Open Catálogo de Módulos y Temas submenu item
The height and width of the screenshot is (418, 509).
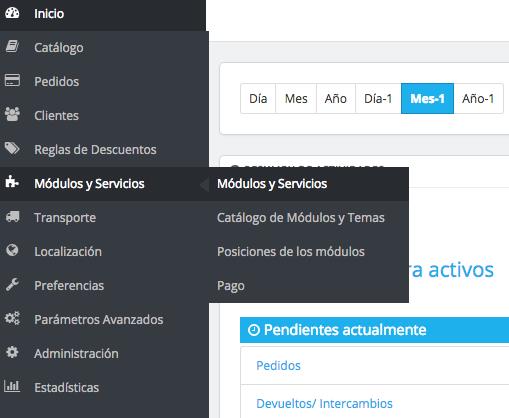coord(301,218)
